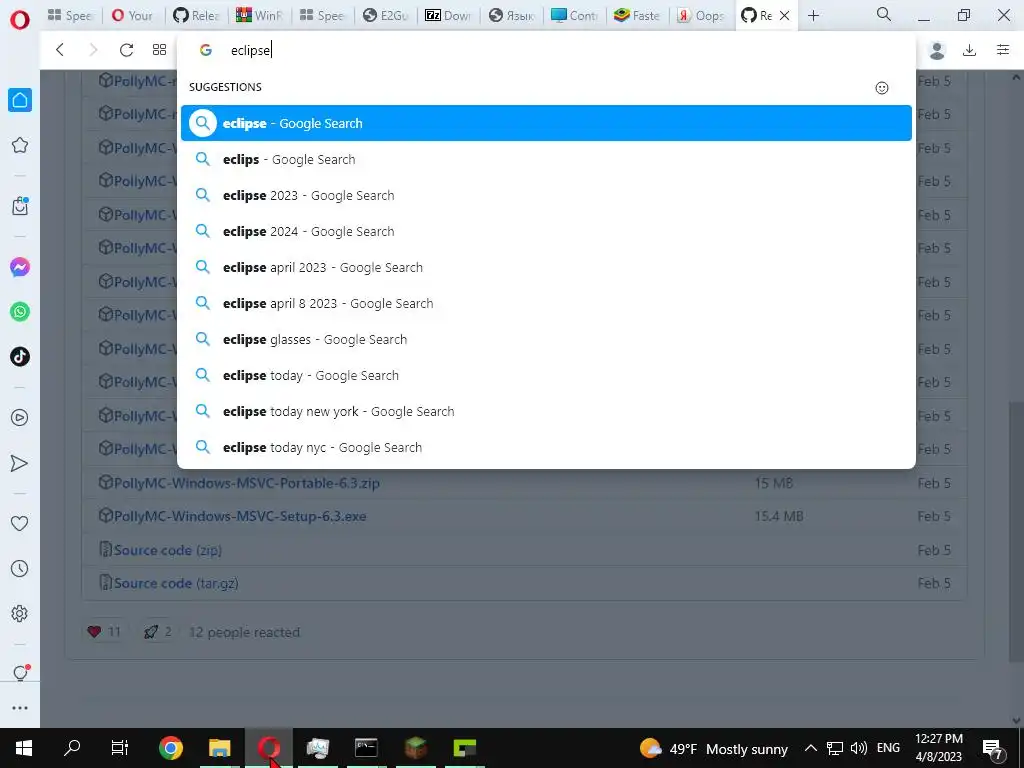Image resolution: width=1024 pixels, height=768 pixels.
Task: Open Settings gear in the sidebar
Action: tap(20, 613)
